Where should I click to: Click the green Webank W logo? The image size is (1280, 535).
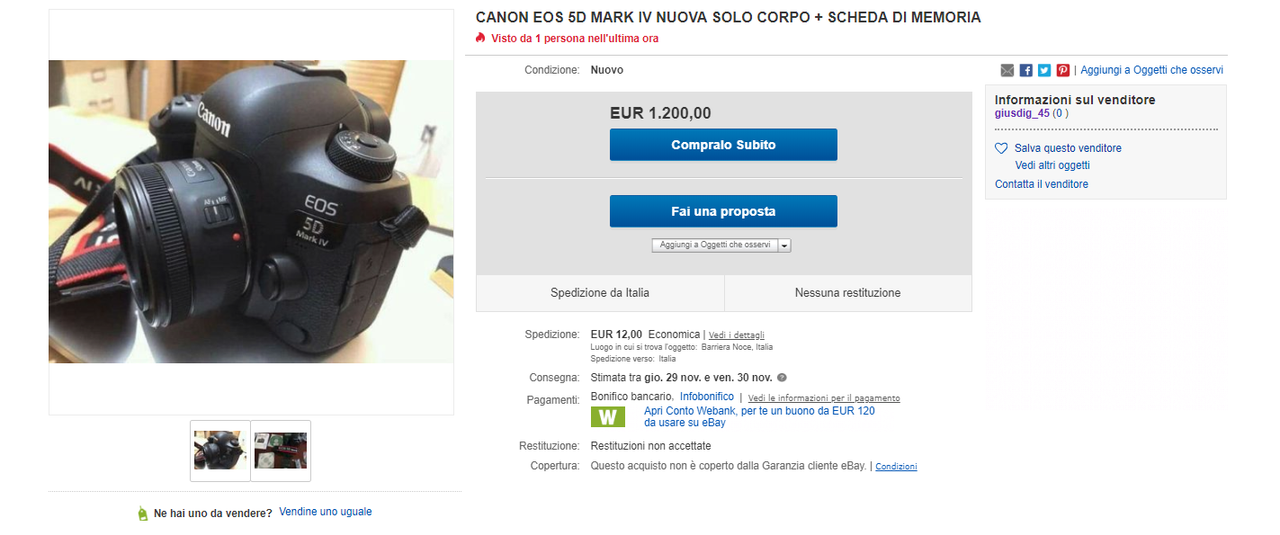608,417
